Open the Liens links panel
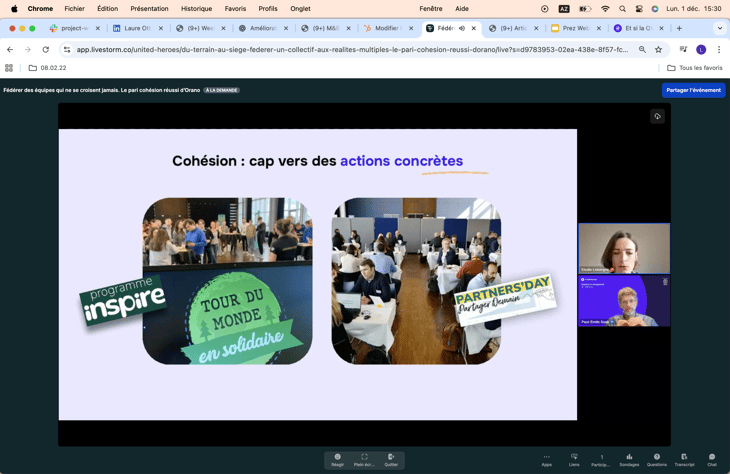This screenshot has width=730, height=474. (574, 459)
